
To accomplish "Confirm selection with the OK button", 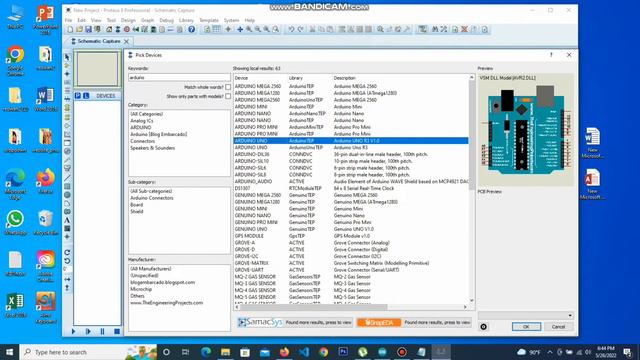I will click(x=526, y=327).
